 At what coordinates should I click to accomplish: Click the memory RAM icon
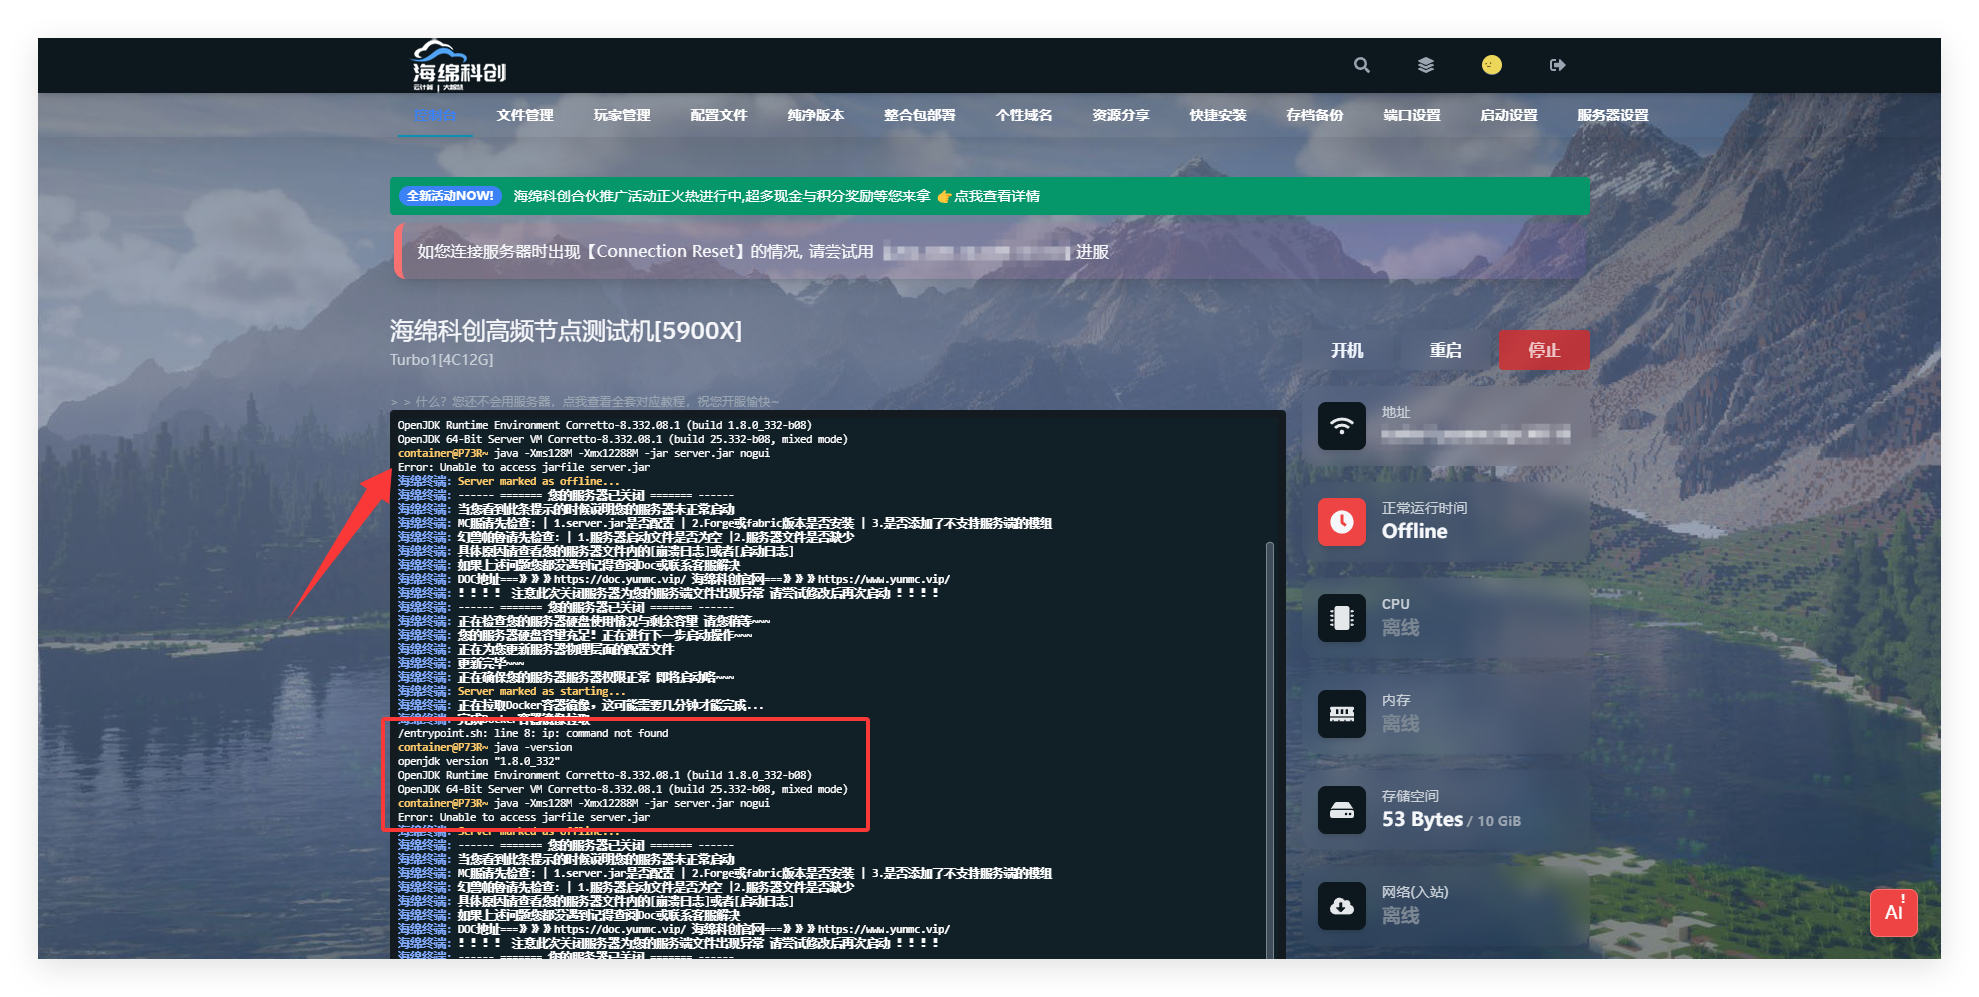(1341, 714)
